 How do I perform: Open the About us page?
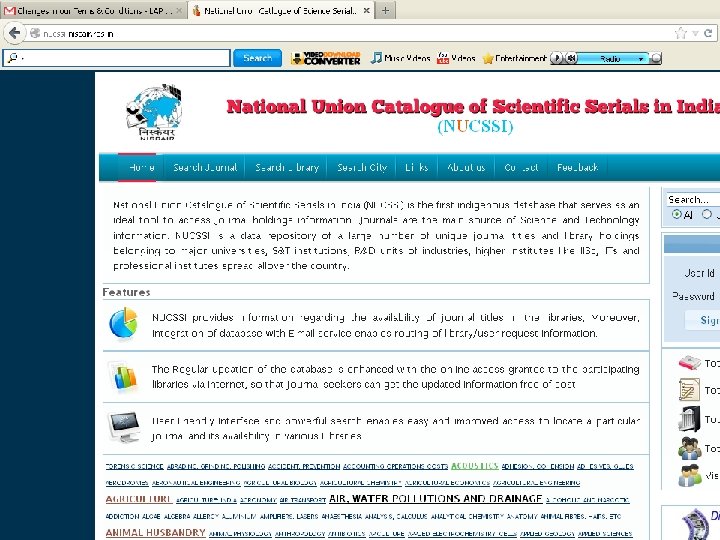466,168
